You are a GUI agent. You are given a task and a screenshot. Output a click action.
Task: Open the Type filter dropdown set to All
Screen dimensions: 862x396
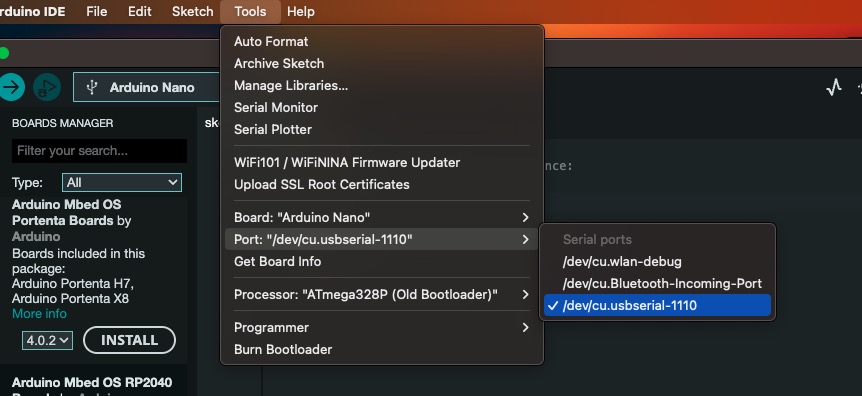[121, 183]
